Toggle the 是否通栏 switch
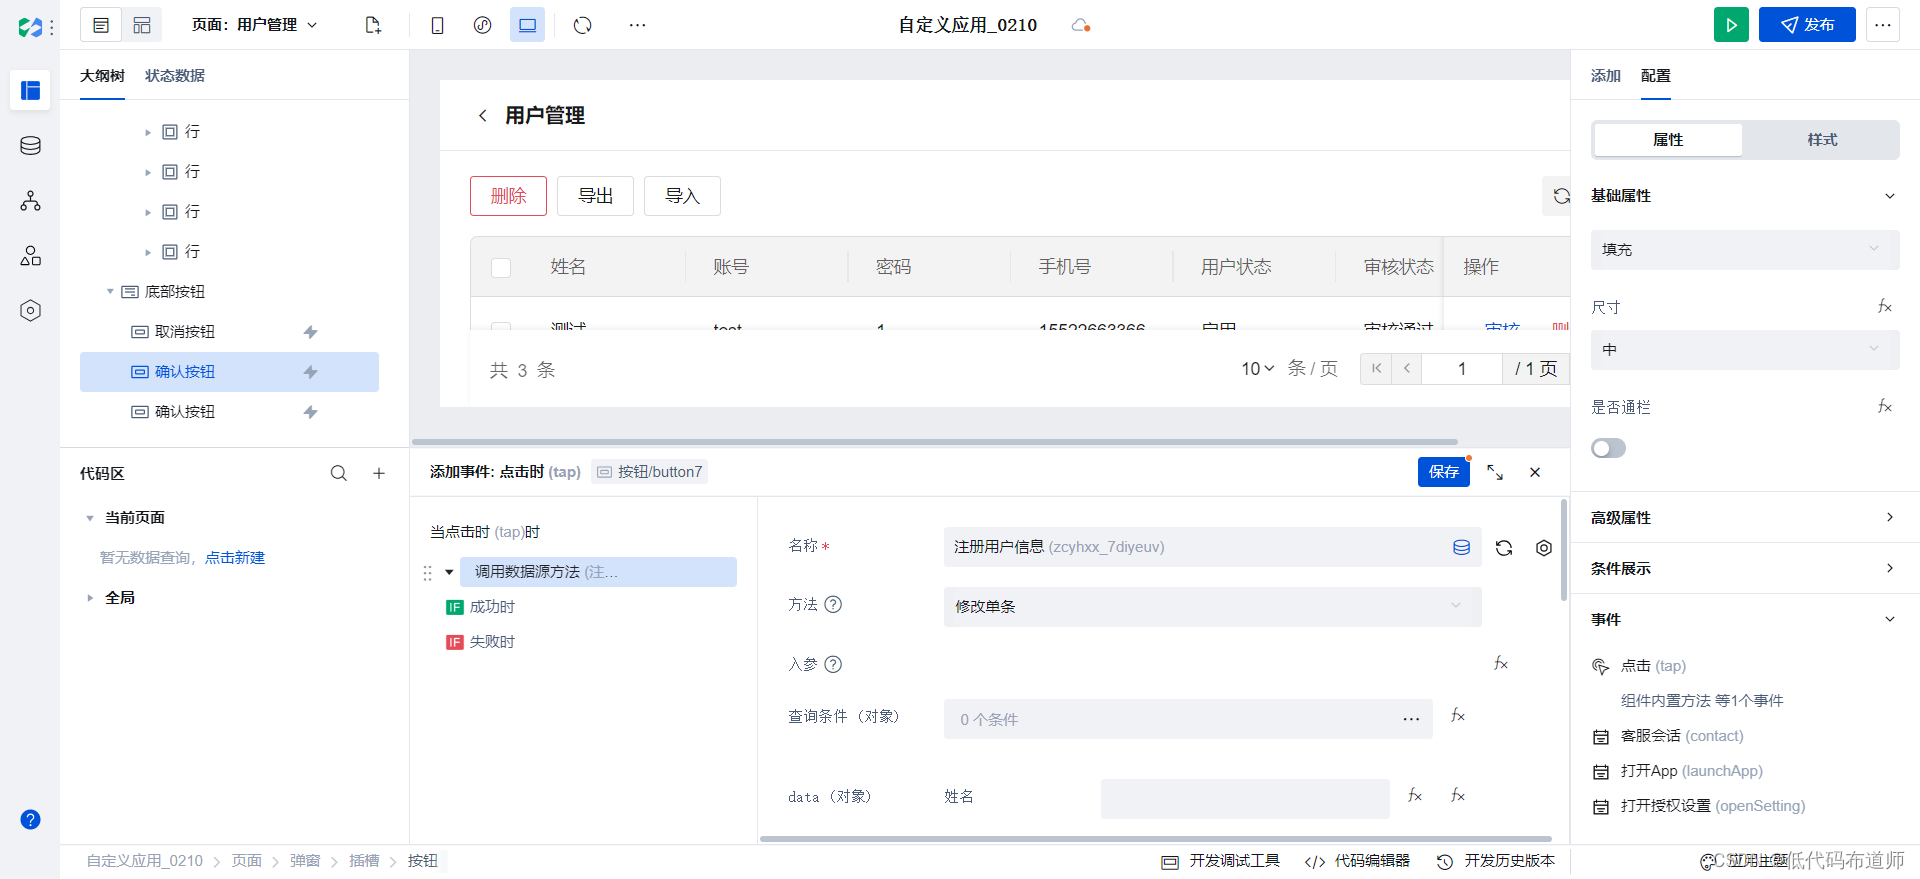This screenshot has height=879, width=1920. tap(1608, 448)
